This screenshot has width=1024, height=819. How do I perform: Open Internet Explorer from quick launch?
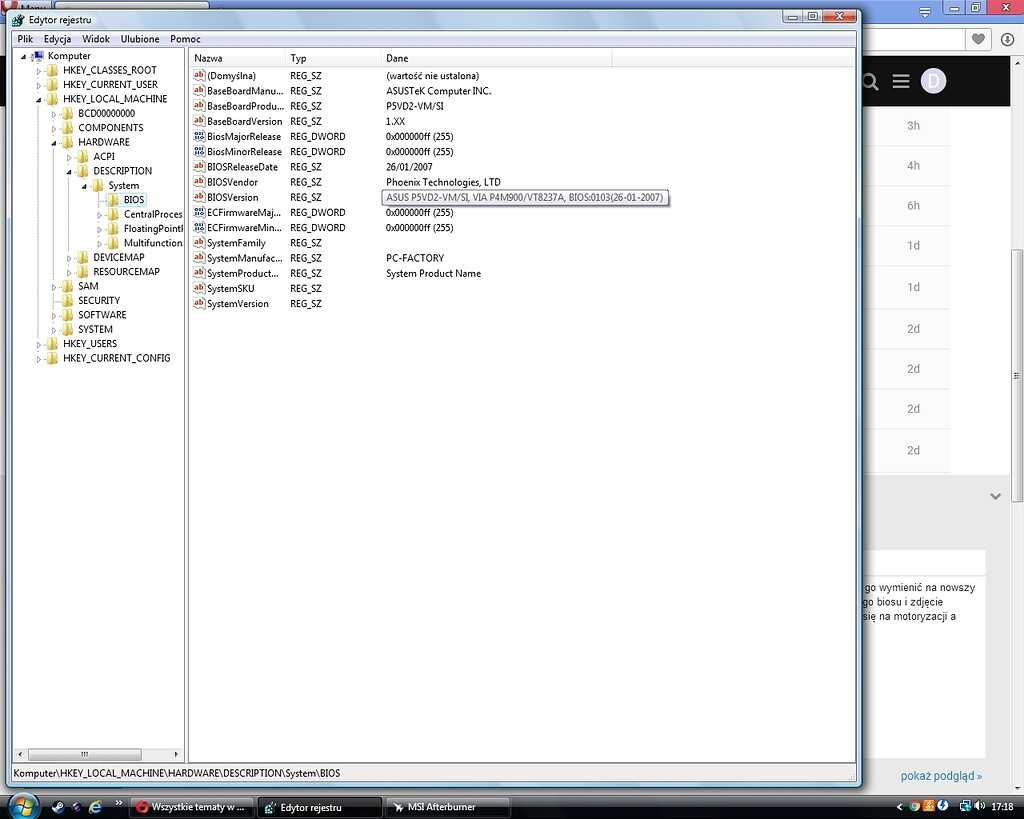[96, 806]
